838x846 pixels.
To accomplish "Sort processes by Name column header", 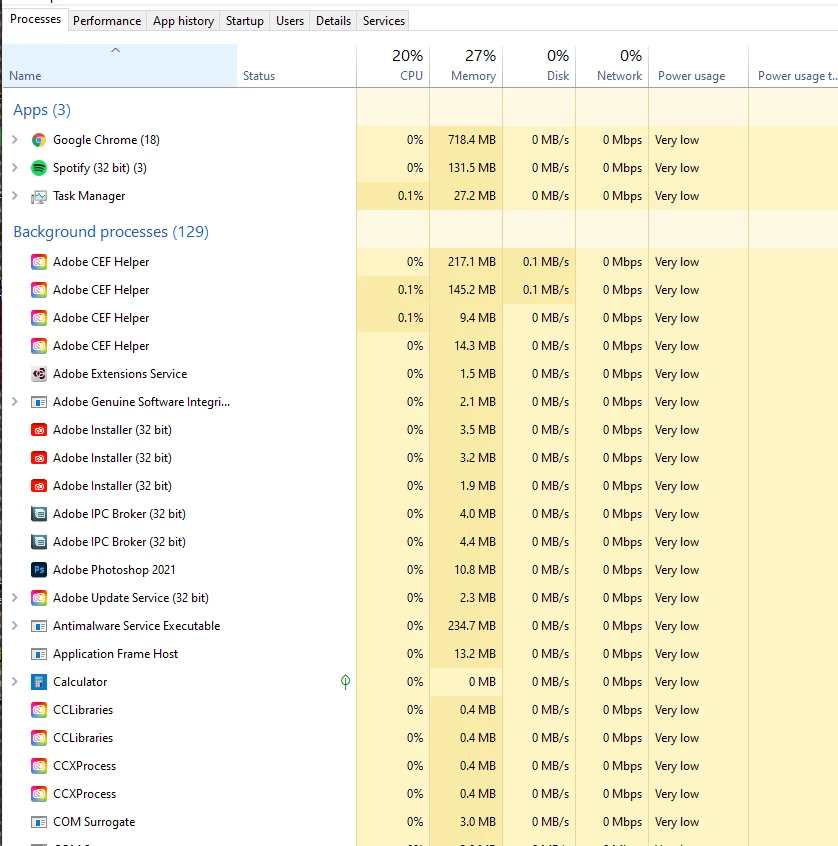I will pos(120,66).
